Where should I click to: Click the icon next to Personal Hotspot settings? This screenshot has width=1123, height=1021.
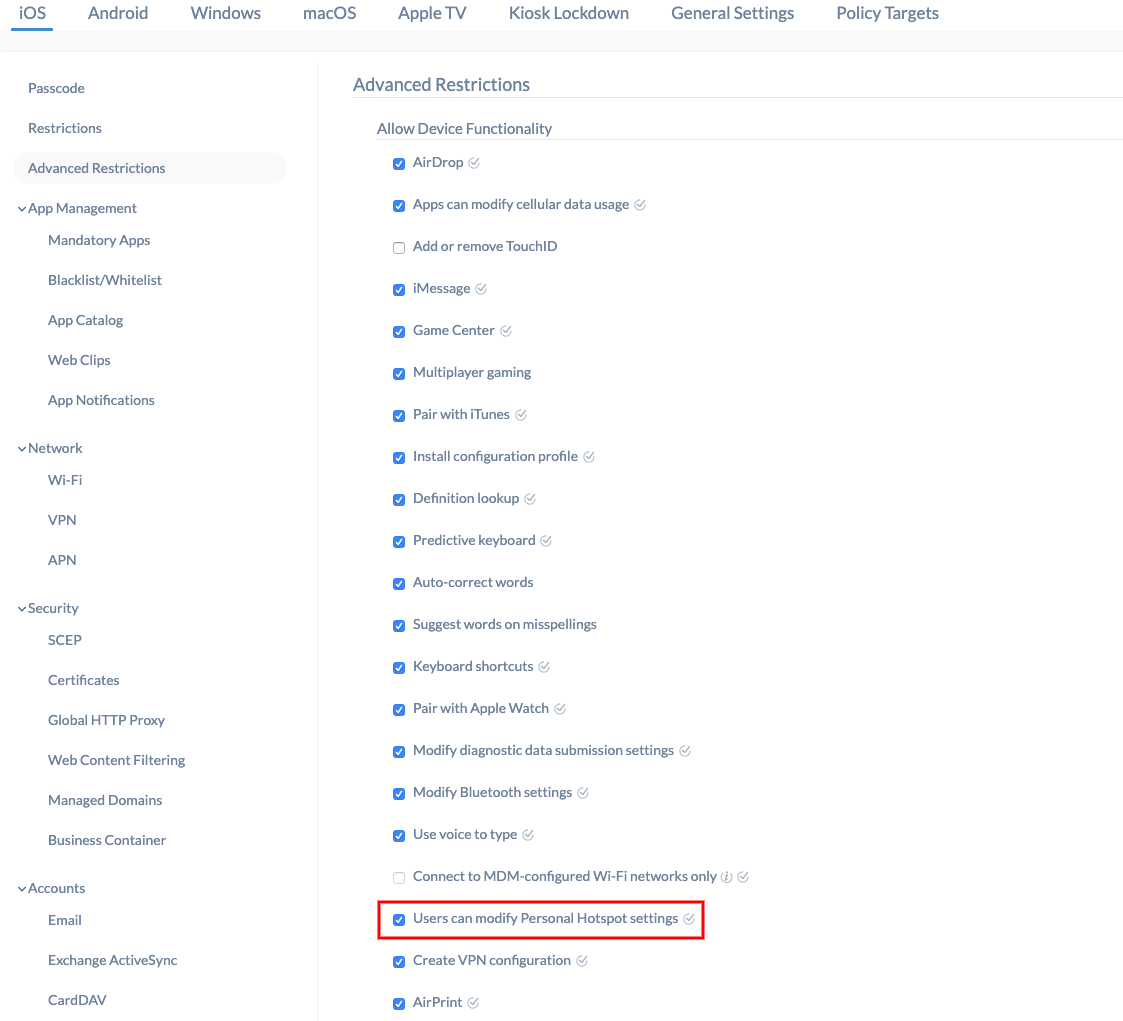pyautogui.click(x=688, y=919)
